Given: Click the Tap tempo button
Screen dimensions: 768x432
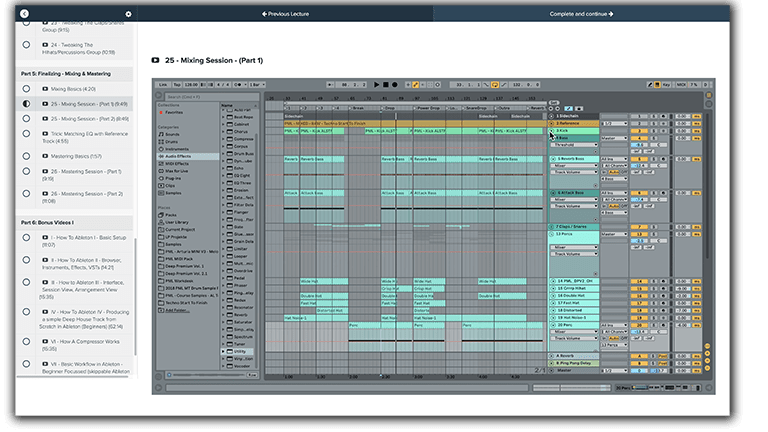Looking at the screenshot, I should tap(177, 85).
